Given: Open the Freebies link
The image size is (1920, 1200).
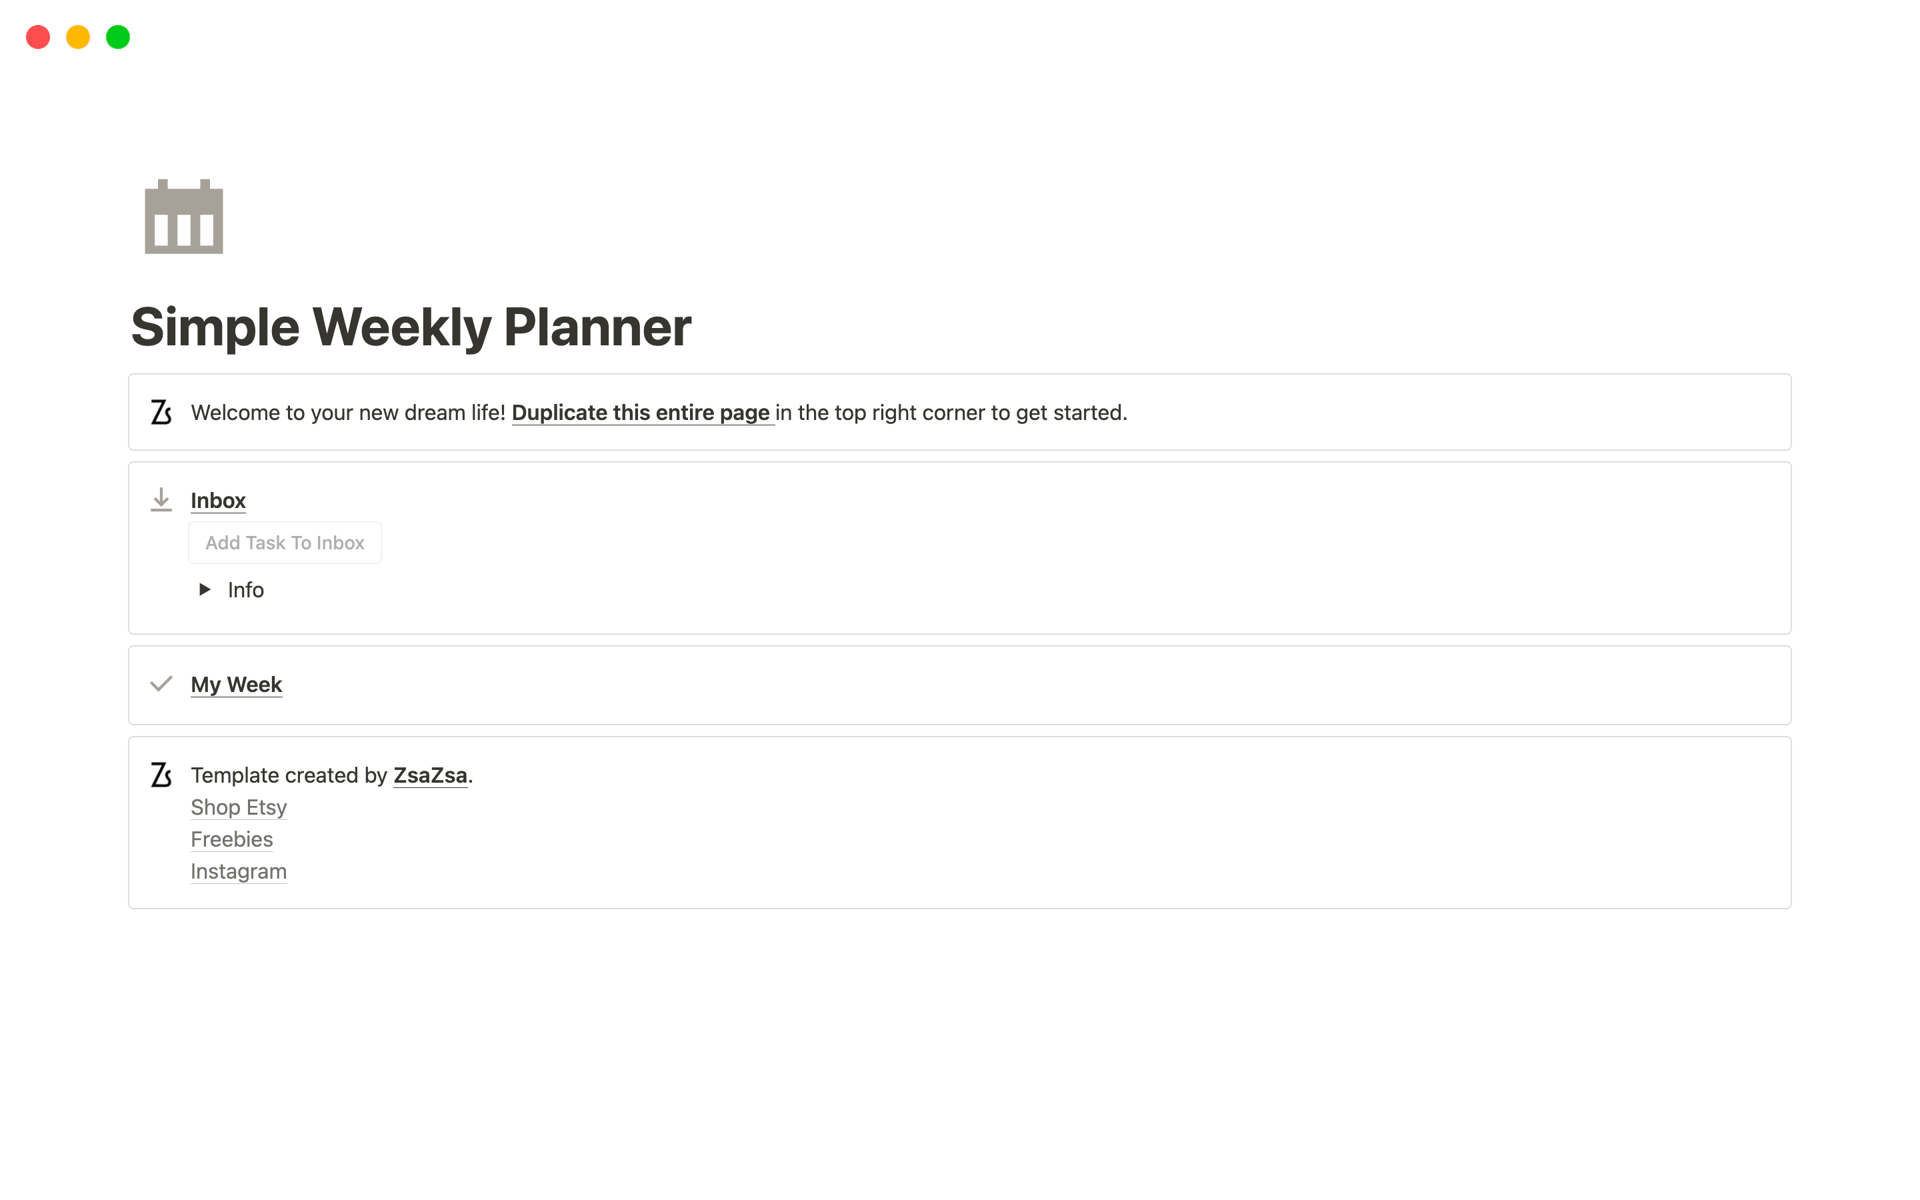Looking at the screenshot, I should [231, 839].
